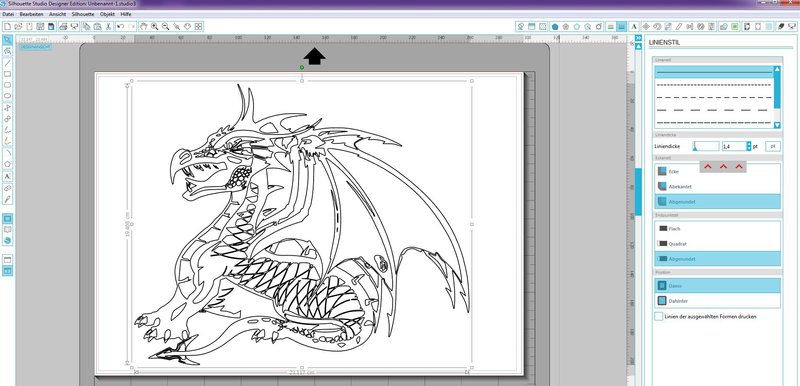
Task: Select the Edit points tool
Action: pyautogui.click(x=8, y=52)
